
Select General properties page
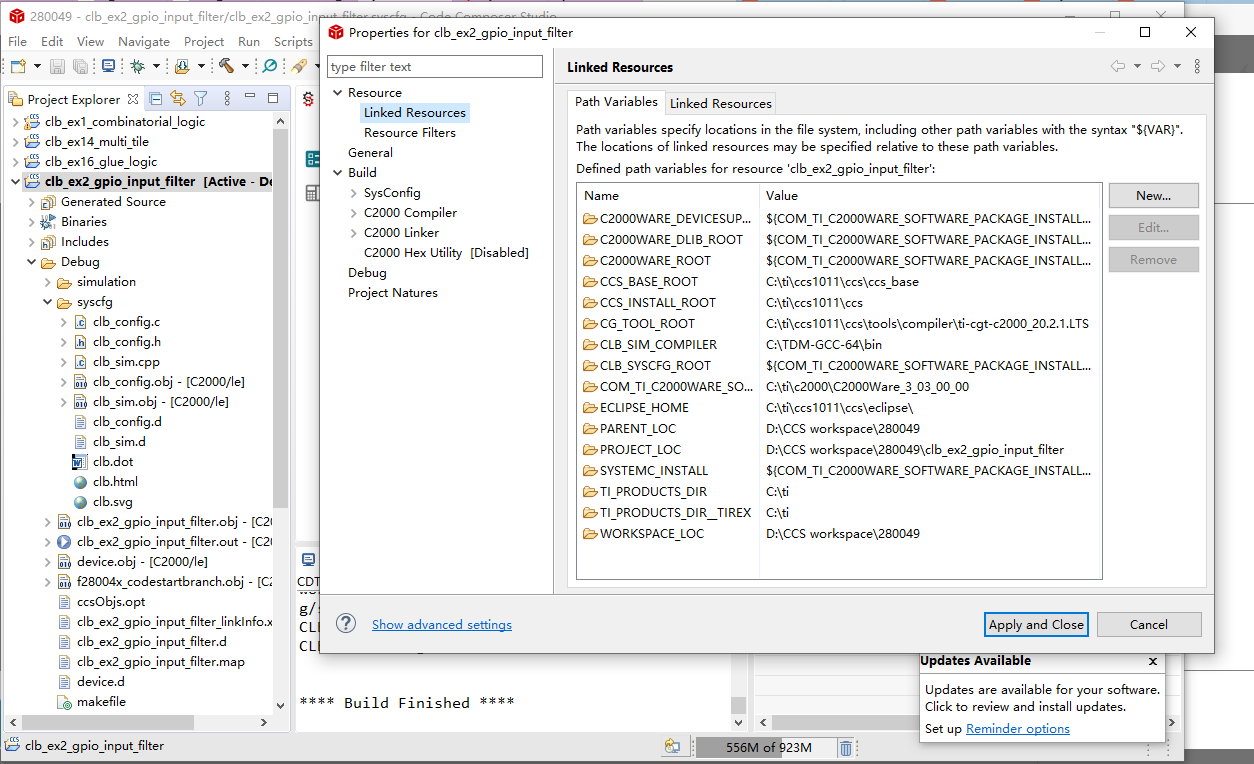point(370,153)
